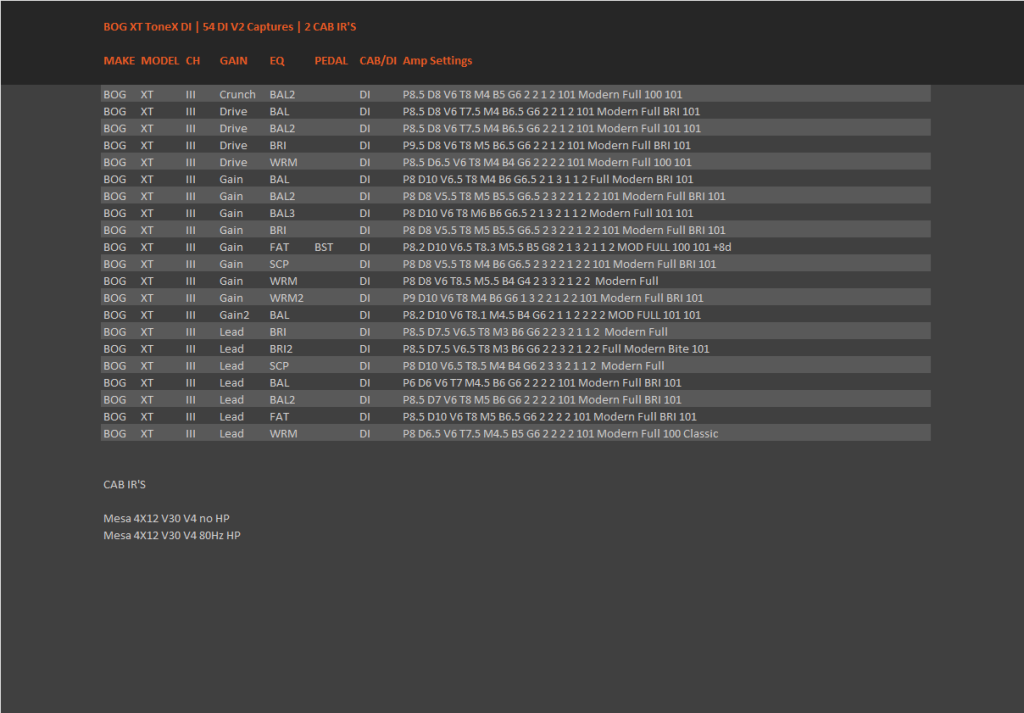Click the amp settings starting "P8.5 D7 V6 T8"
The width and height of the screenshot is (1024, 713).
[542, 400]
